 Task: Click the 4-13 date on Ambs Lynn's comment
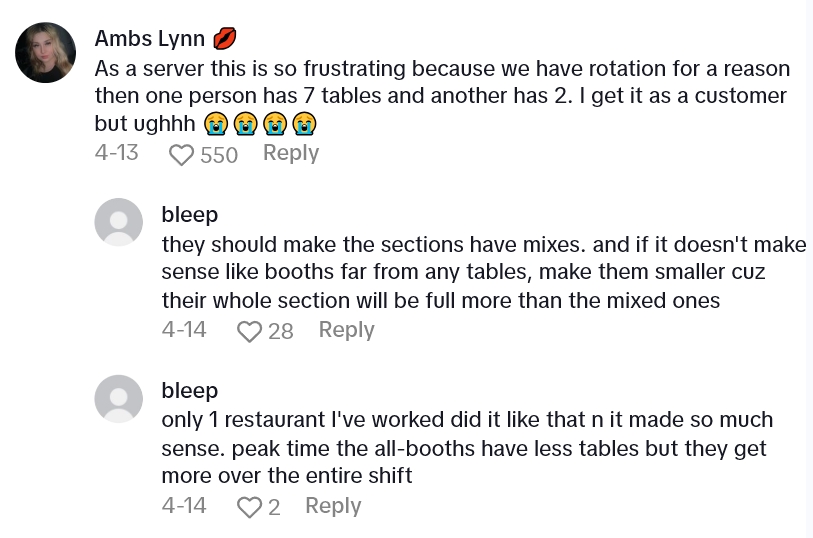click(x=116, y=153)
